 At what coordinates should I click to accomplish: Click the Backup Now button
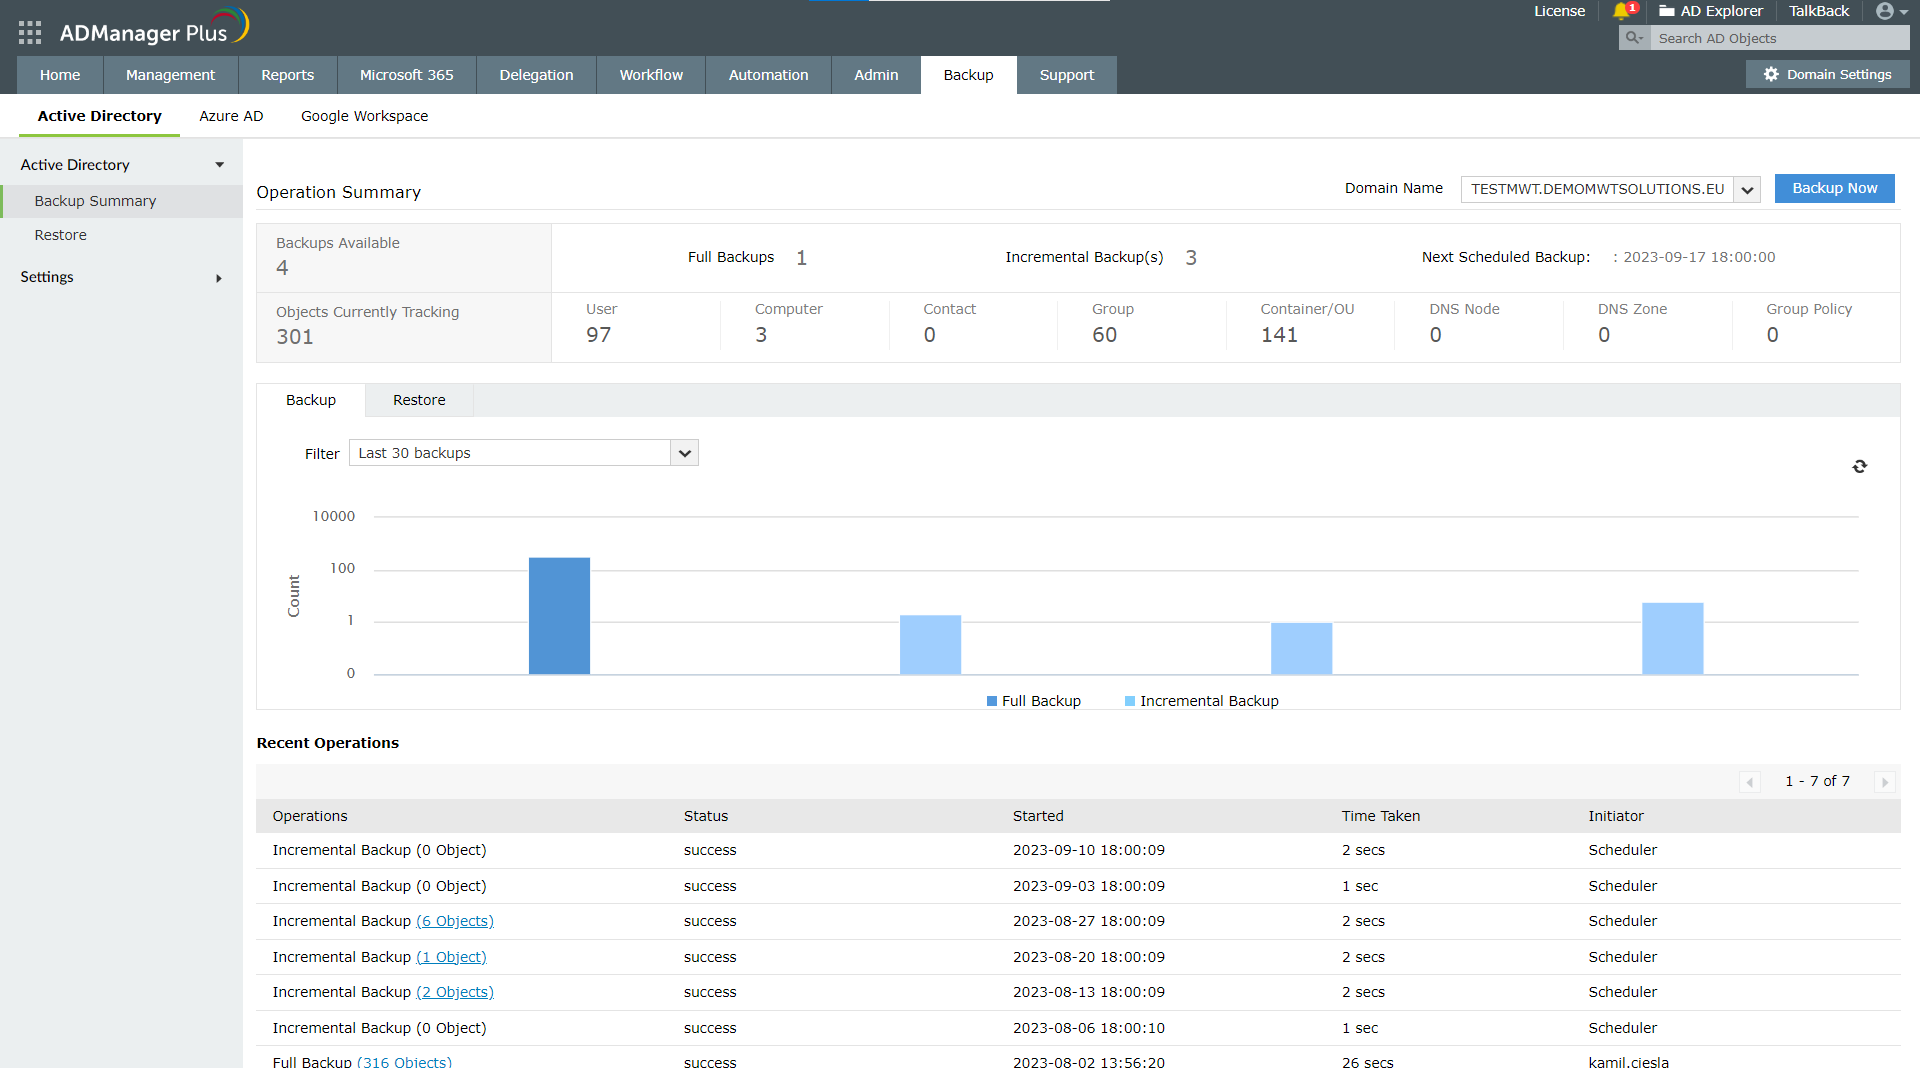[x=1834, y=188]
